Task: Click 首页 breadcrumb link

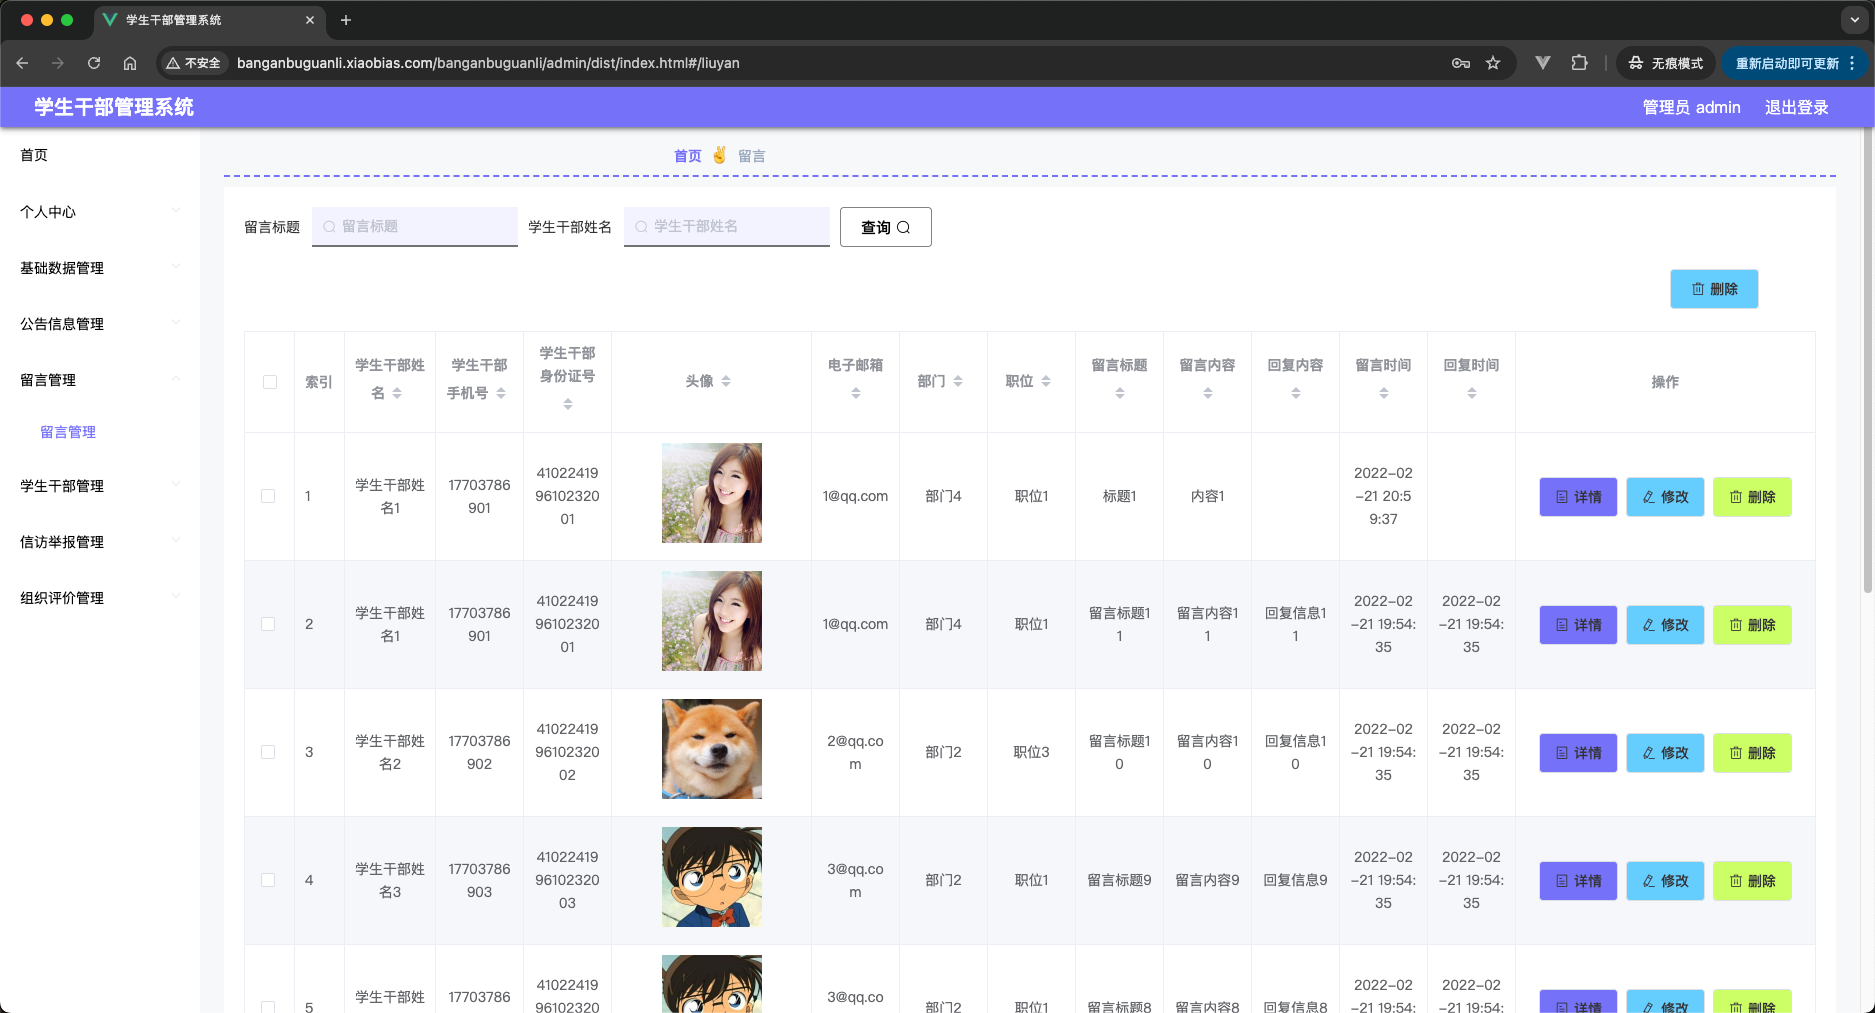Action: click(x=688, y=156)
